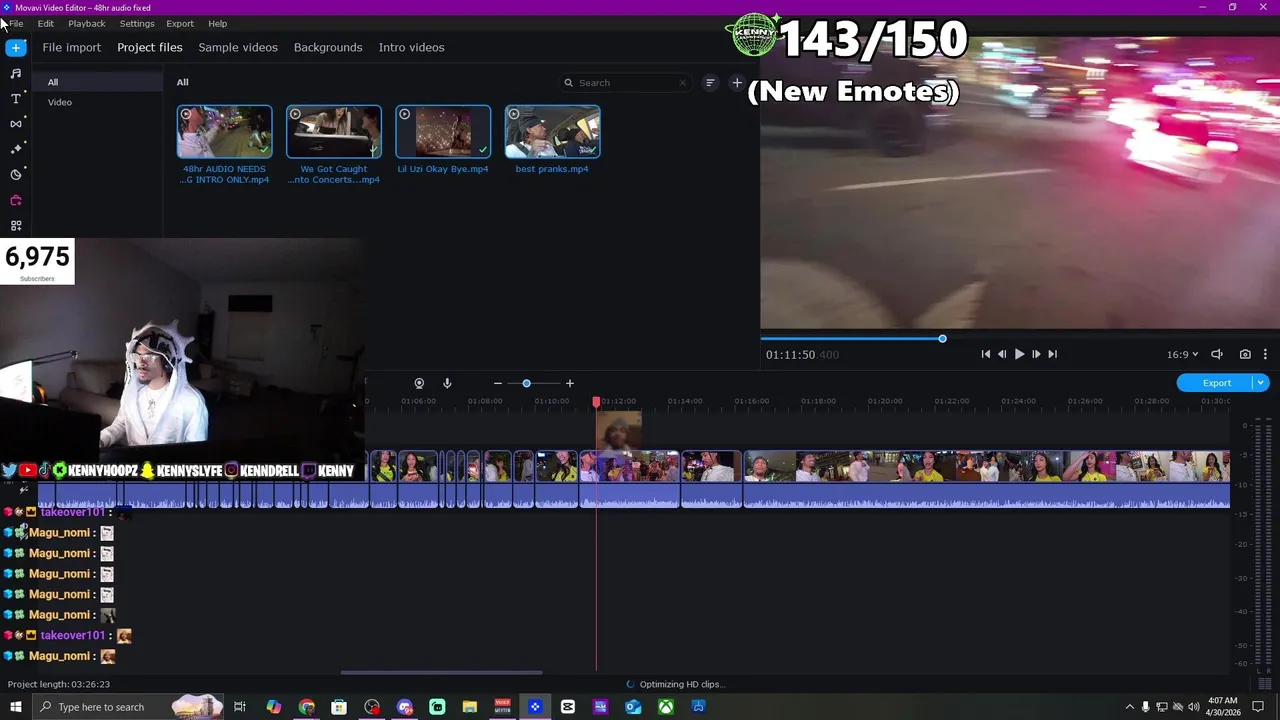Zoom in timeline with plus icon
Screen dimensions: 1280x720
(x=570, y=383)
